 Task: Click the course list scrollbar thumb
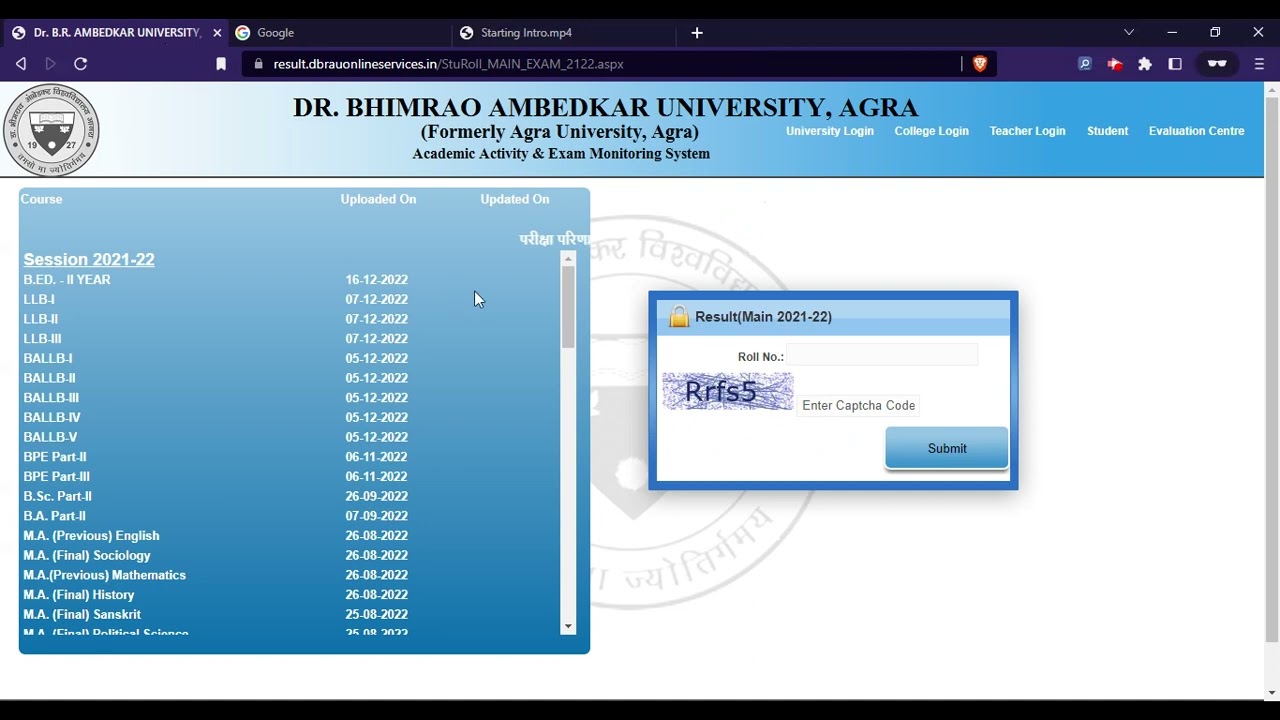(x=568, y=308)
